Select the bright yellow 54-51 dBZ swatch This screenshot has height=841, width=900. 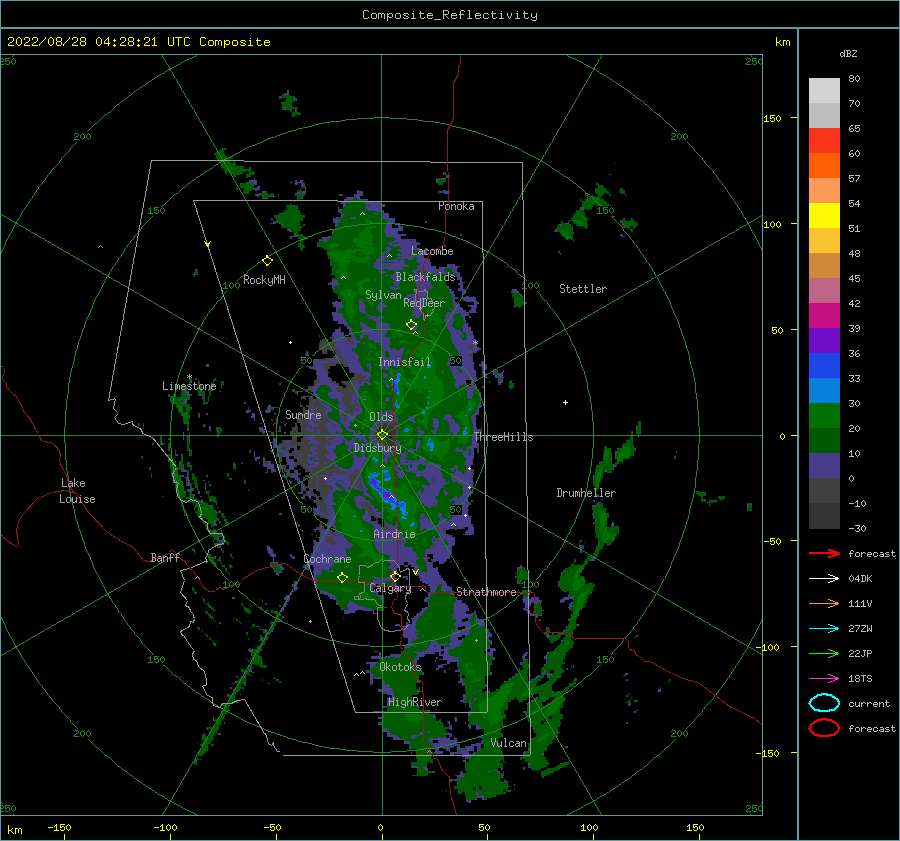pyautogui.click(x=824, y=215)
